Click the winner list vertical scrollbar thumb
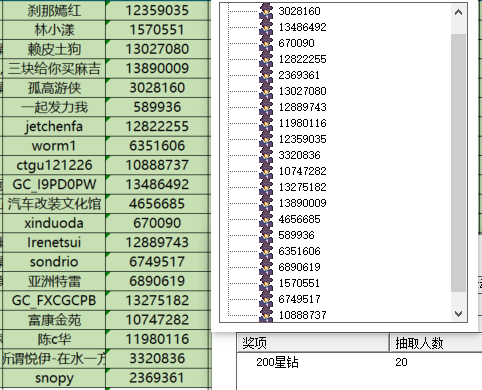482x390 pixels. coord(459,163)
